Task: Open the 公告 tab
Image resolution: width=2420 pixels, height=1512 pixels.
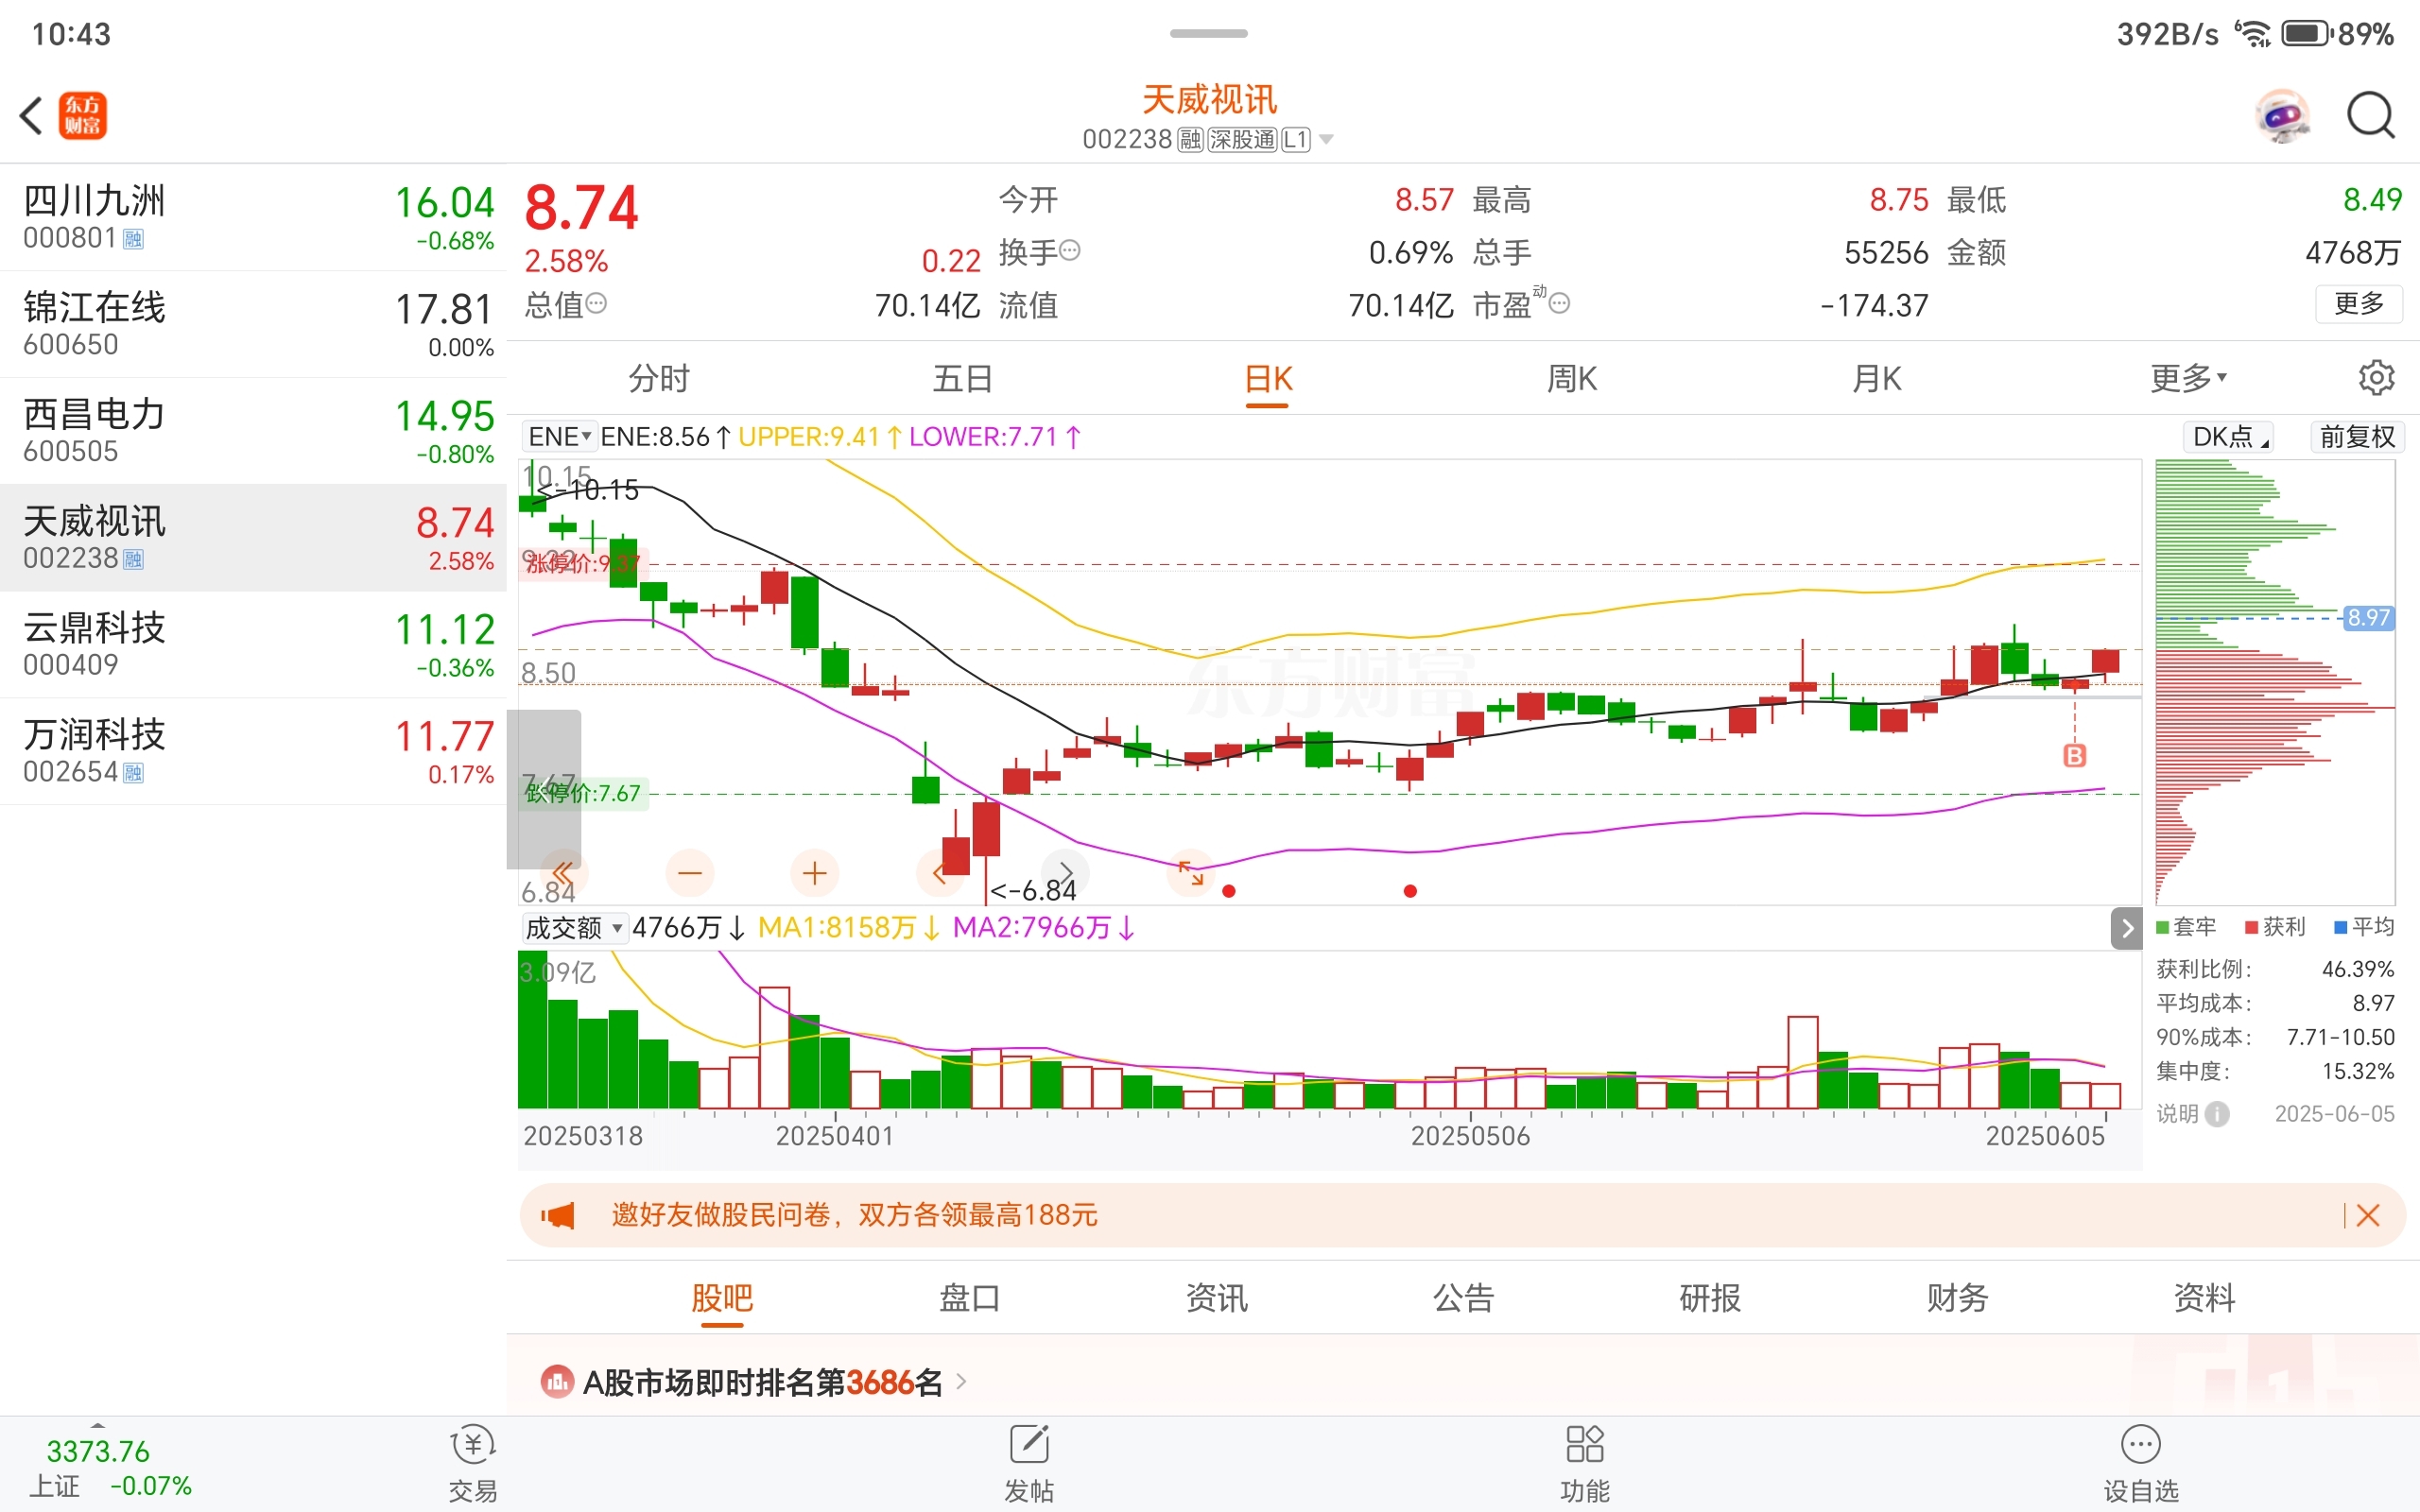Action: [x=1463, y=1298]
